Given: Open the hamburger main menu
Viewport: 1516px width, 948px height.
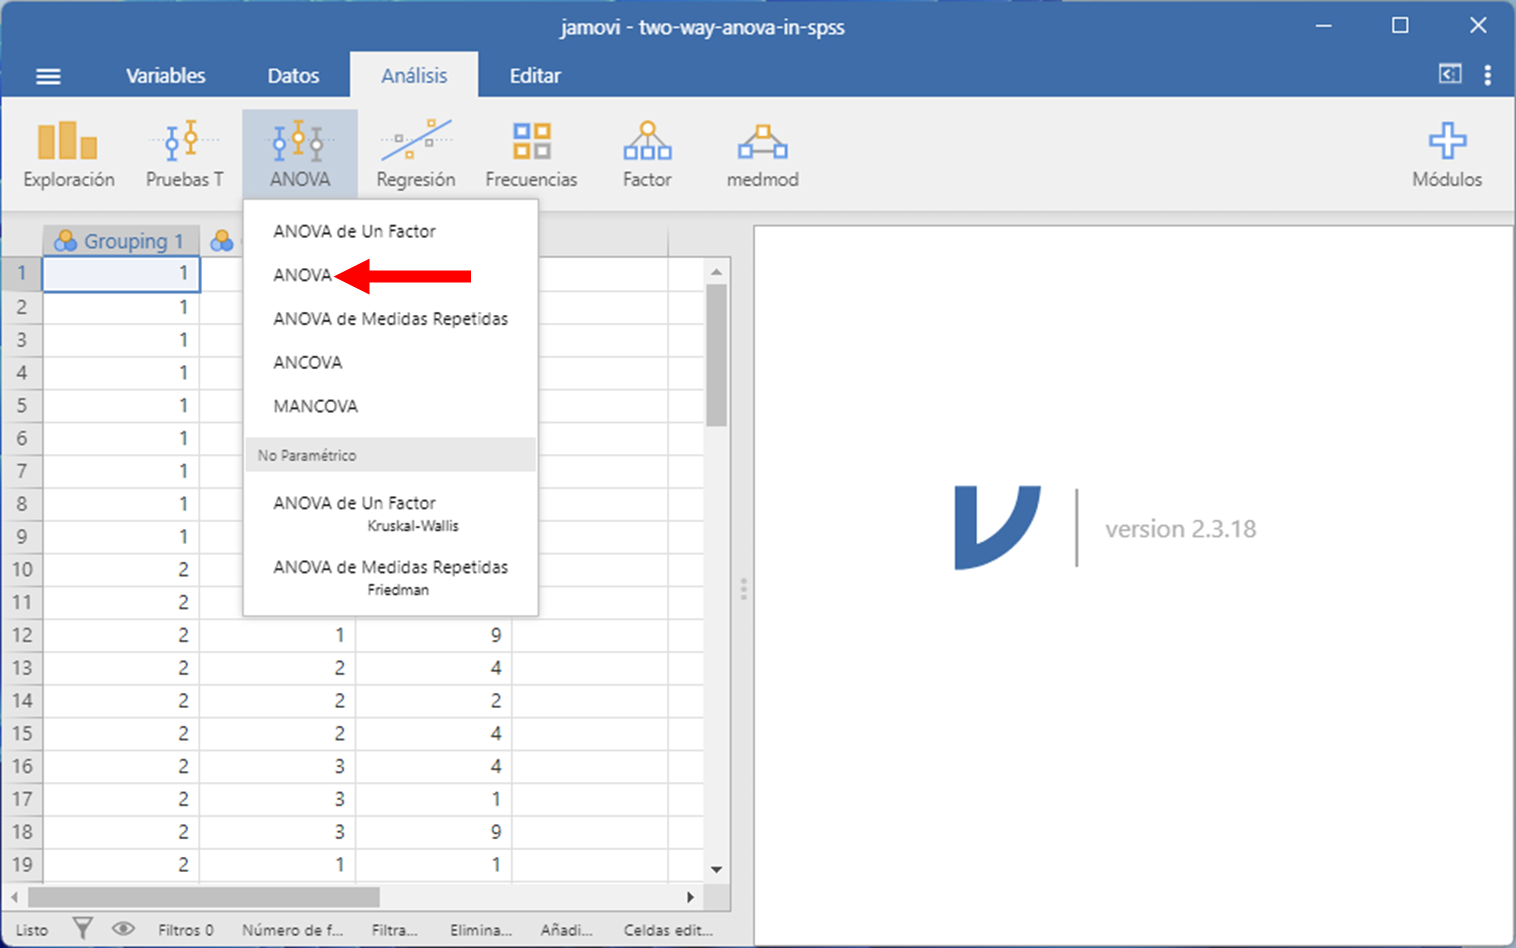Looking at the screenshot, I should coord(48,76).
